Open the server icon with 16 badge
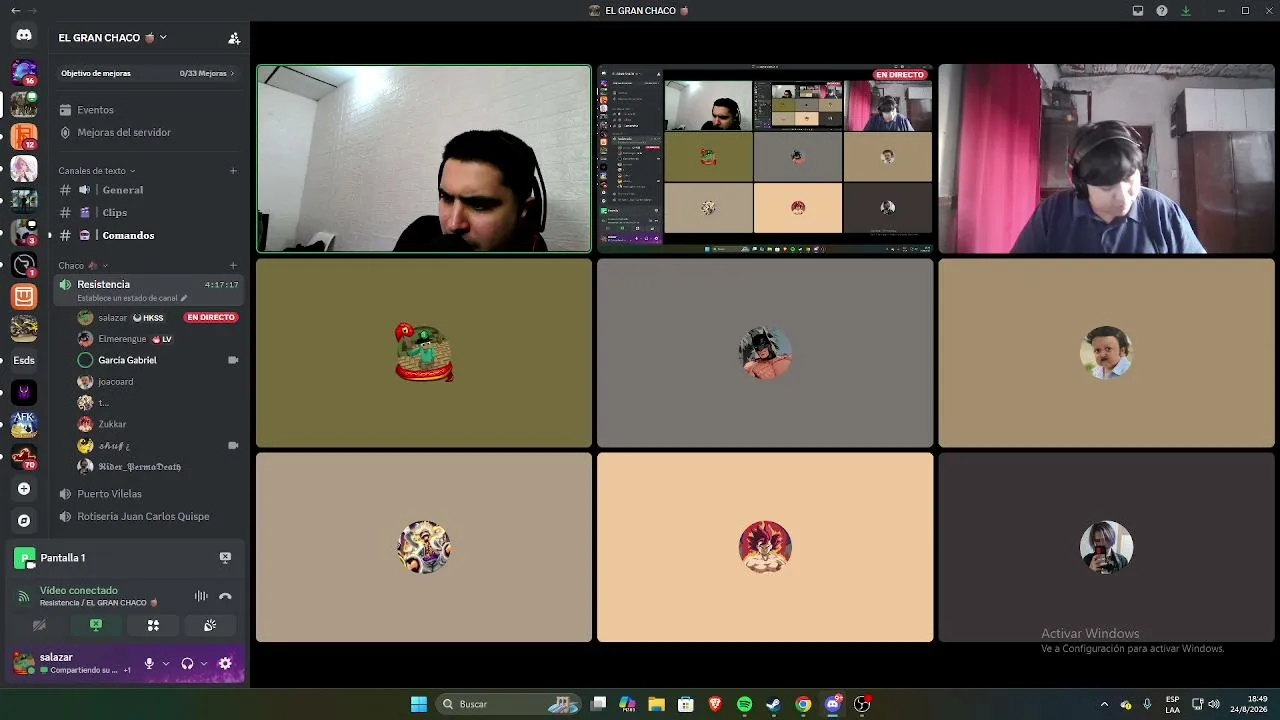The width and height of the screenshot is (1280, 720). point(24,72)
